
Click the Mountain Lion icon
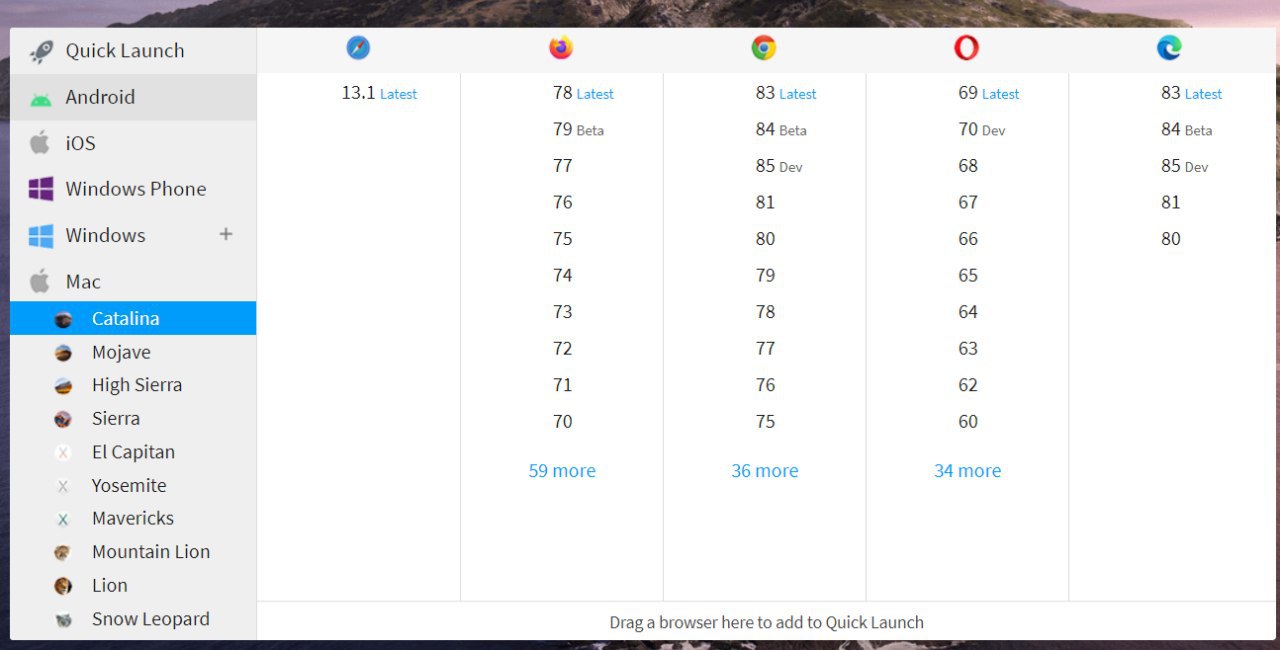(x=63, y=553)
